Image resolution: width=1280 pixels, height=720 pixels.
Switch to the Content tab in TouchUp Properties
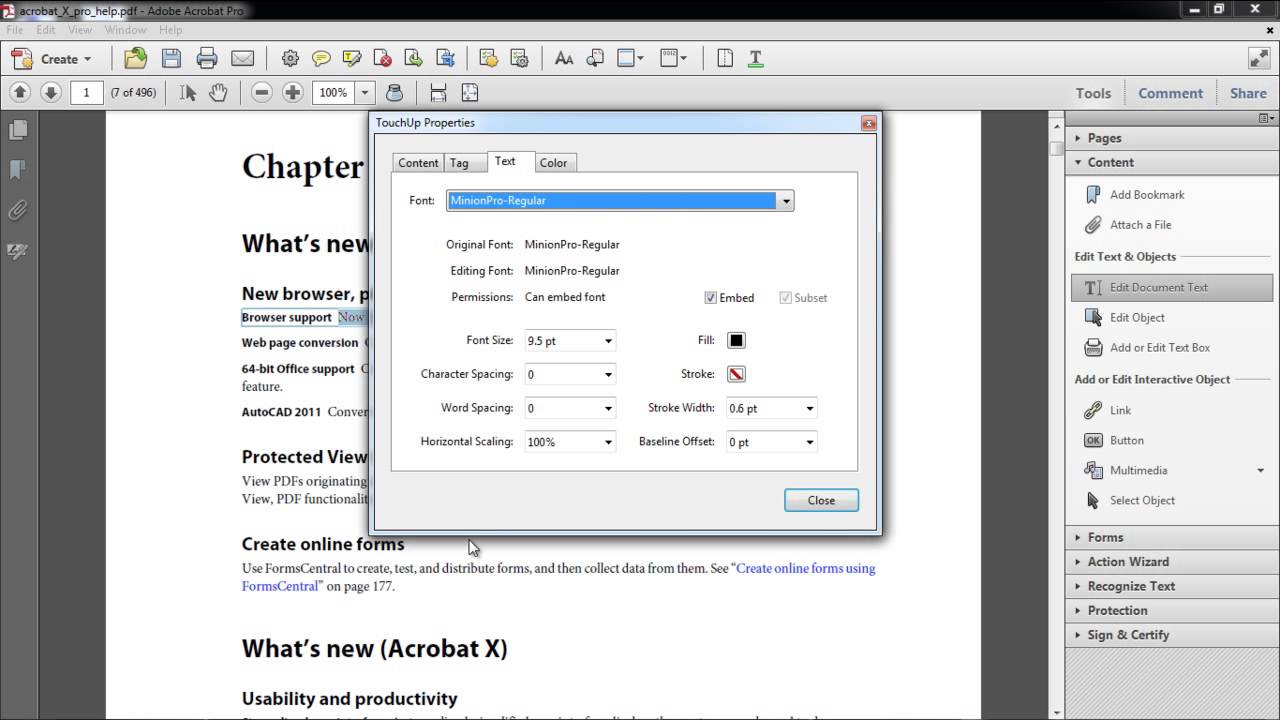[418, 163]
